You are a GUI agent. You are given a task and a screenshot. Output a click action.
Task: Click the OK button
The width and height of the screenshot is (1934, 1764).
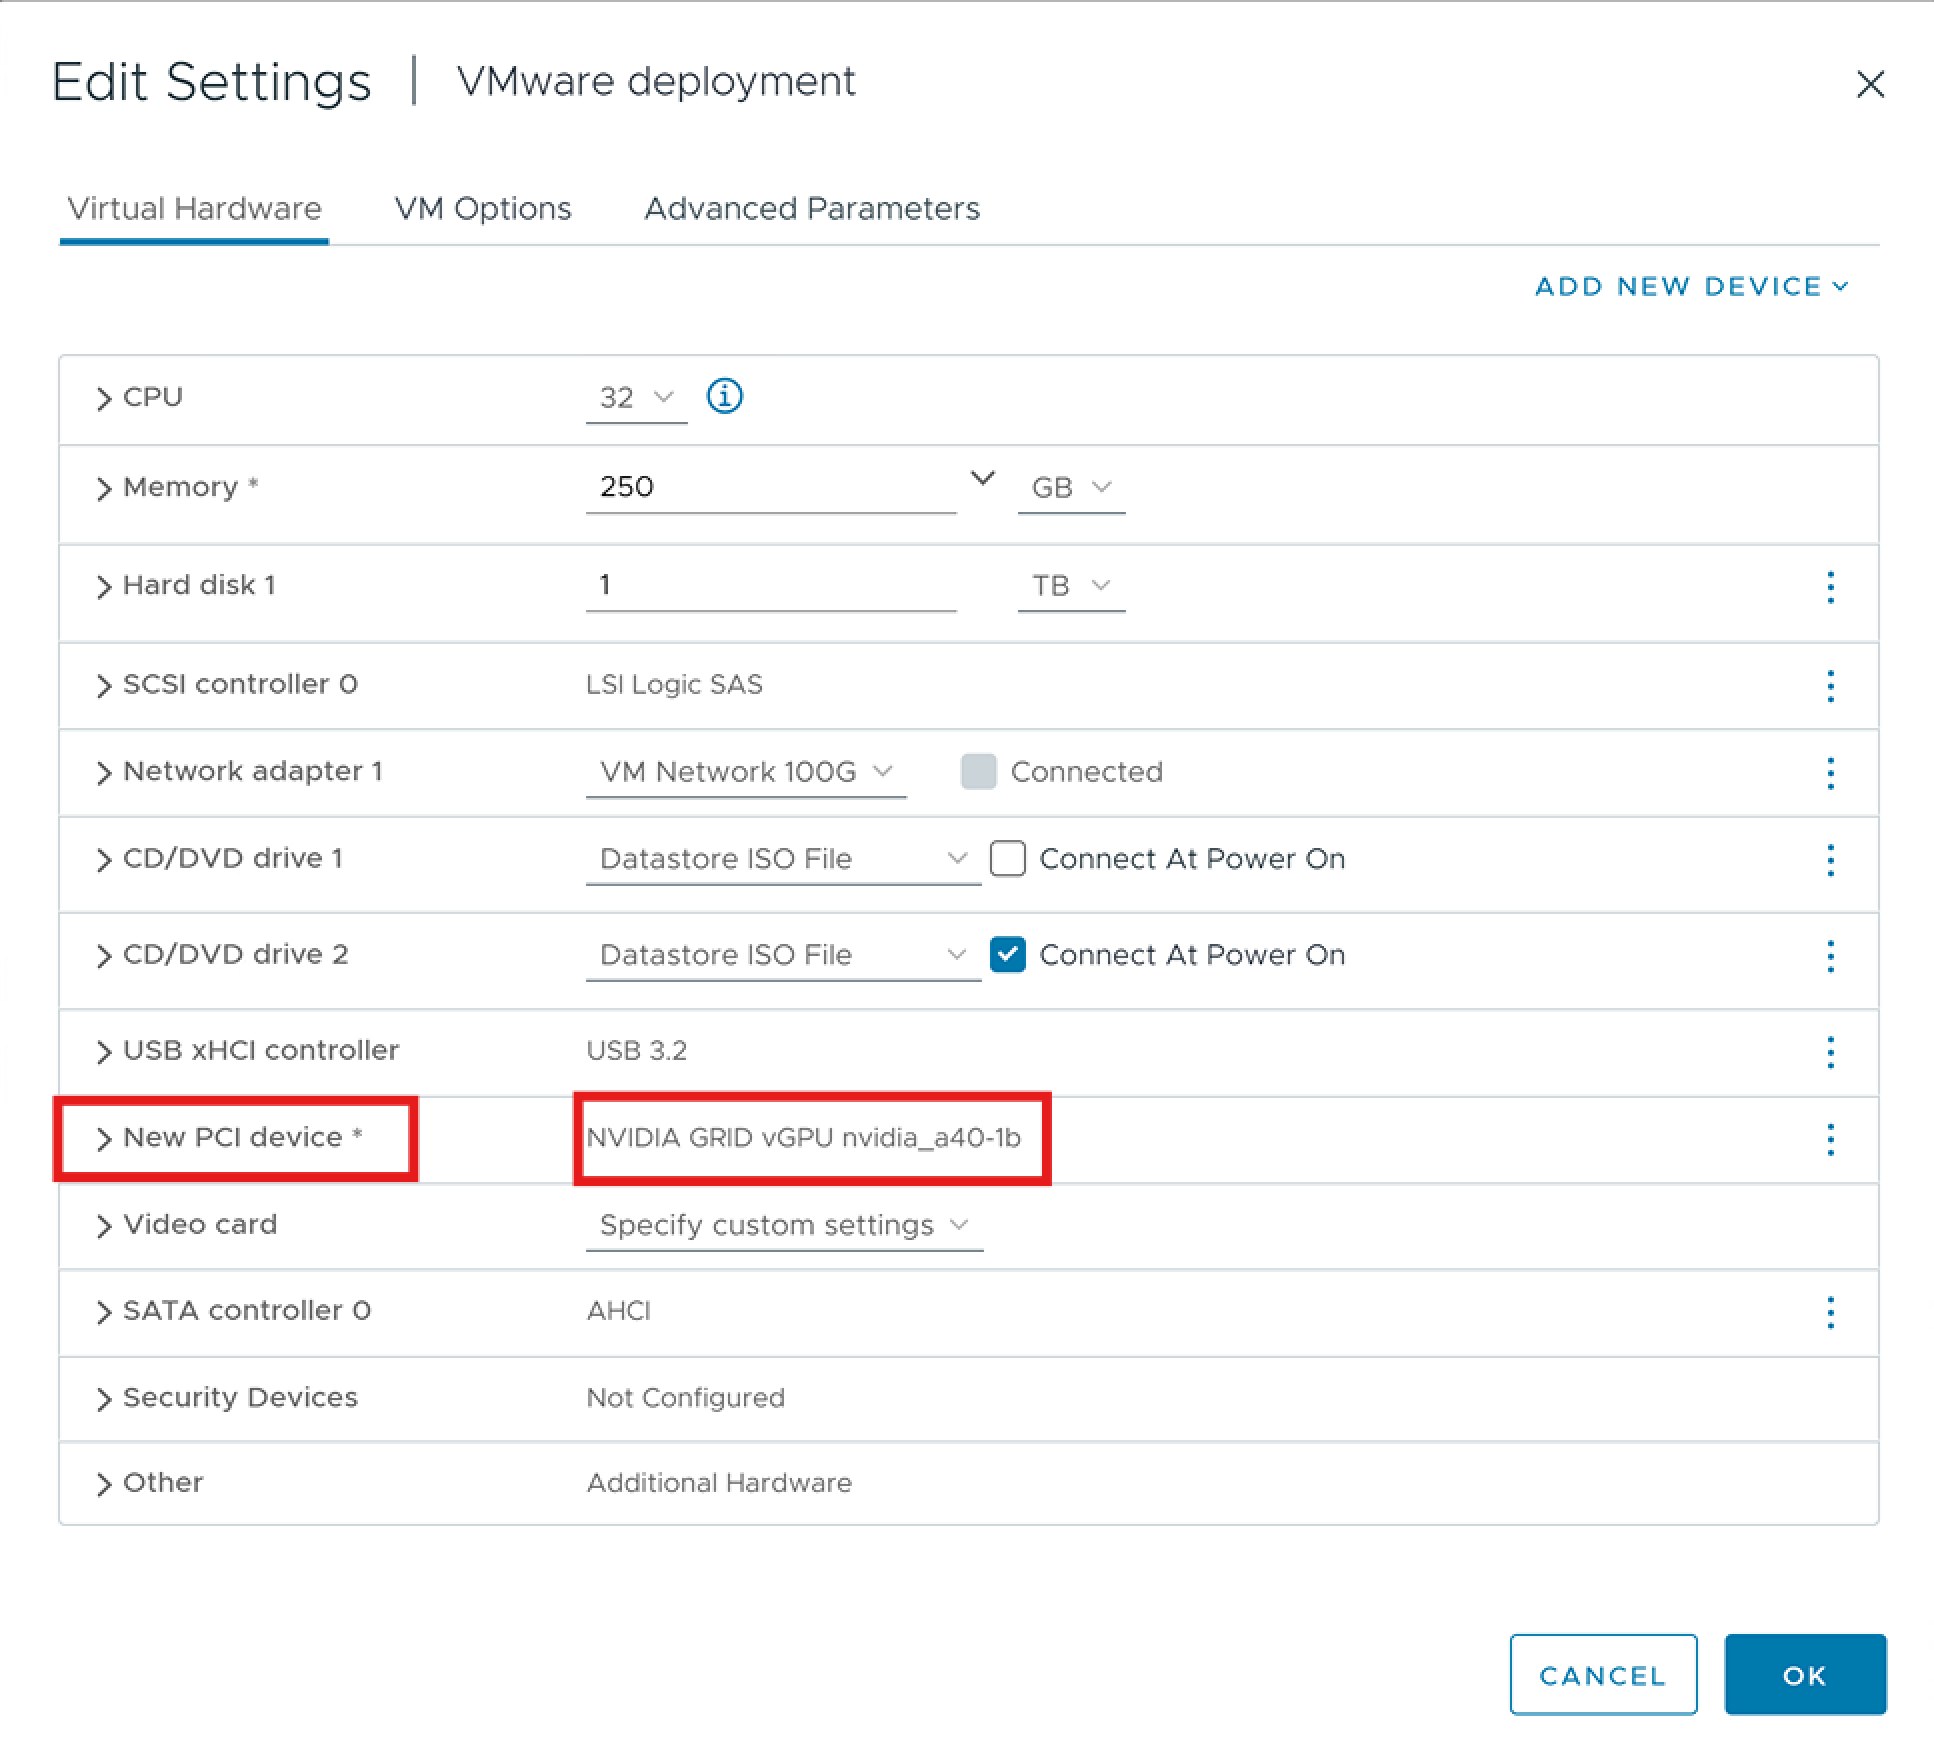[1804, 1676]
